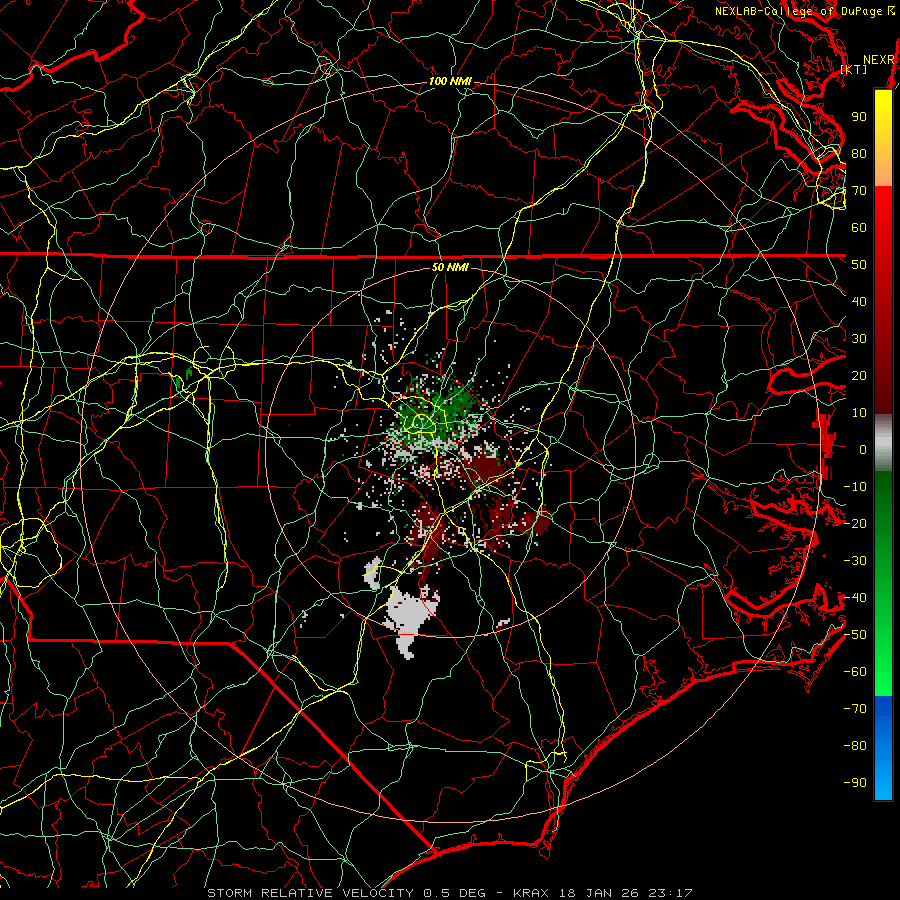Click the -70 value on velocity scale

(855, 709)
